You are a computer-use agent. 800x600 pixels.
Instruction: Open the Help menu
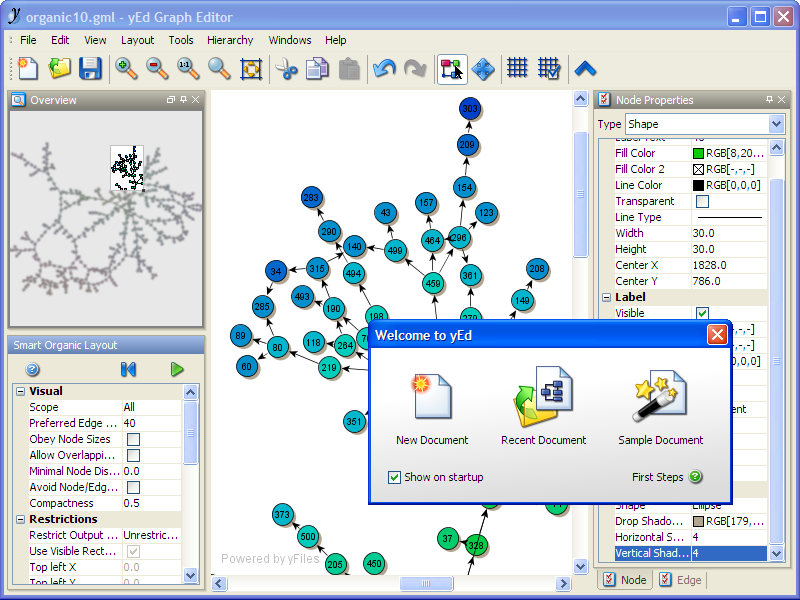336,40
